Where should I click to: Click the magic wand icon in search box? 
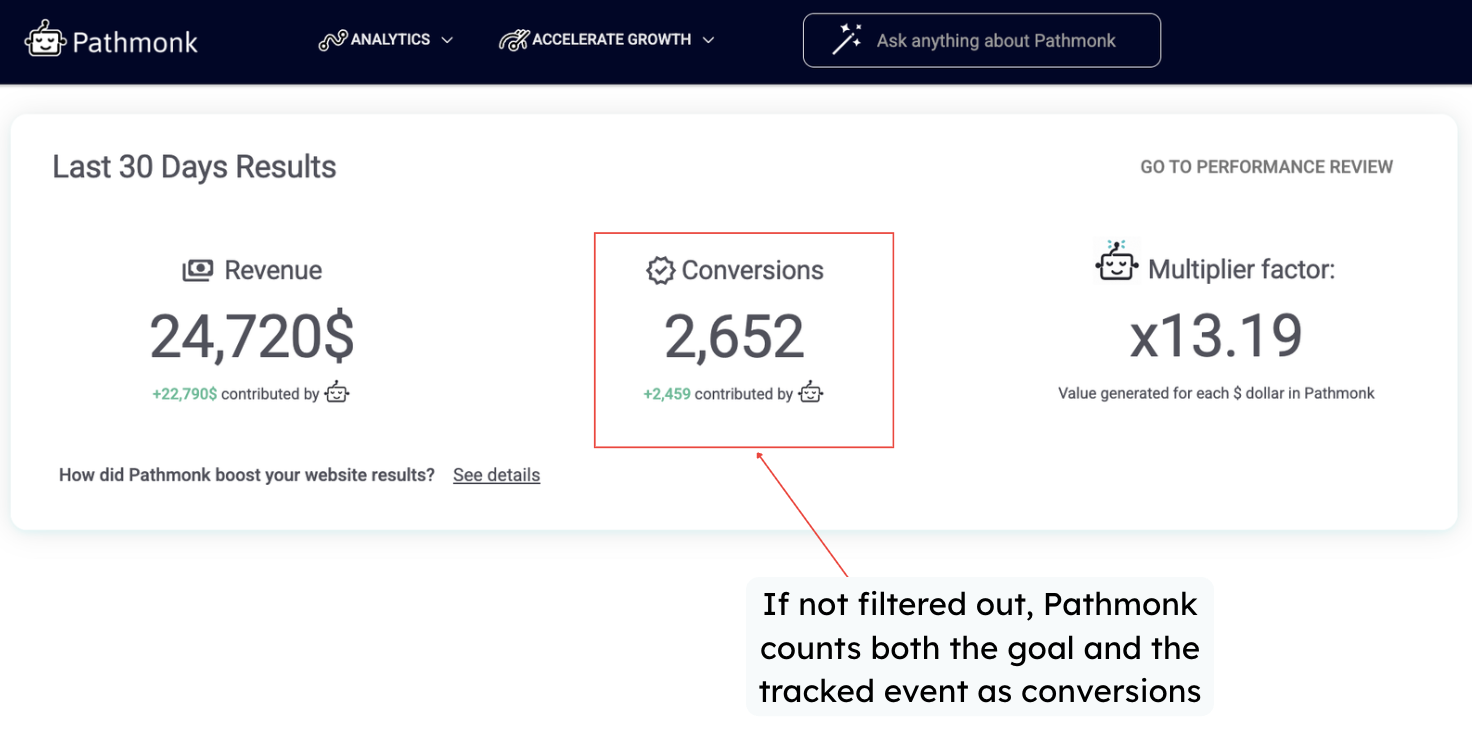click(846, 40)
